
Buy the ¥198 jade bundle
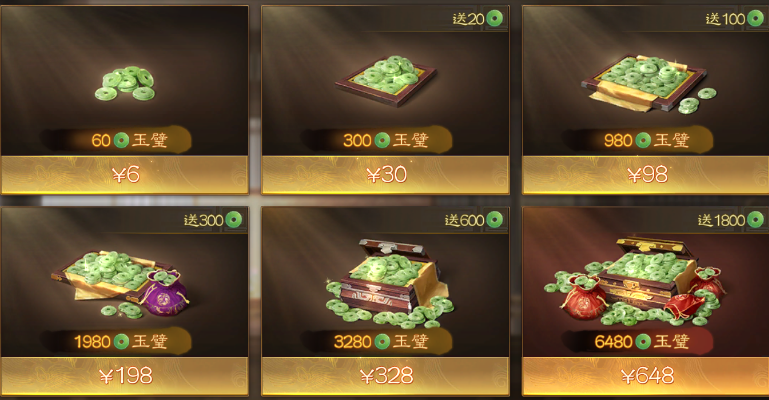tap(125, 376)
